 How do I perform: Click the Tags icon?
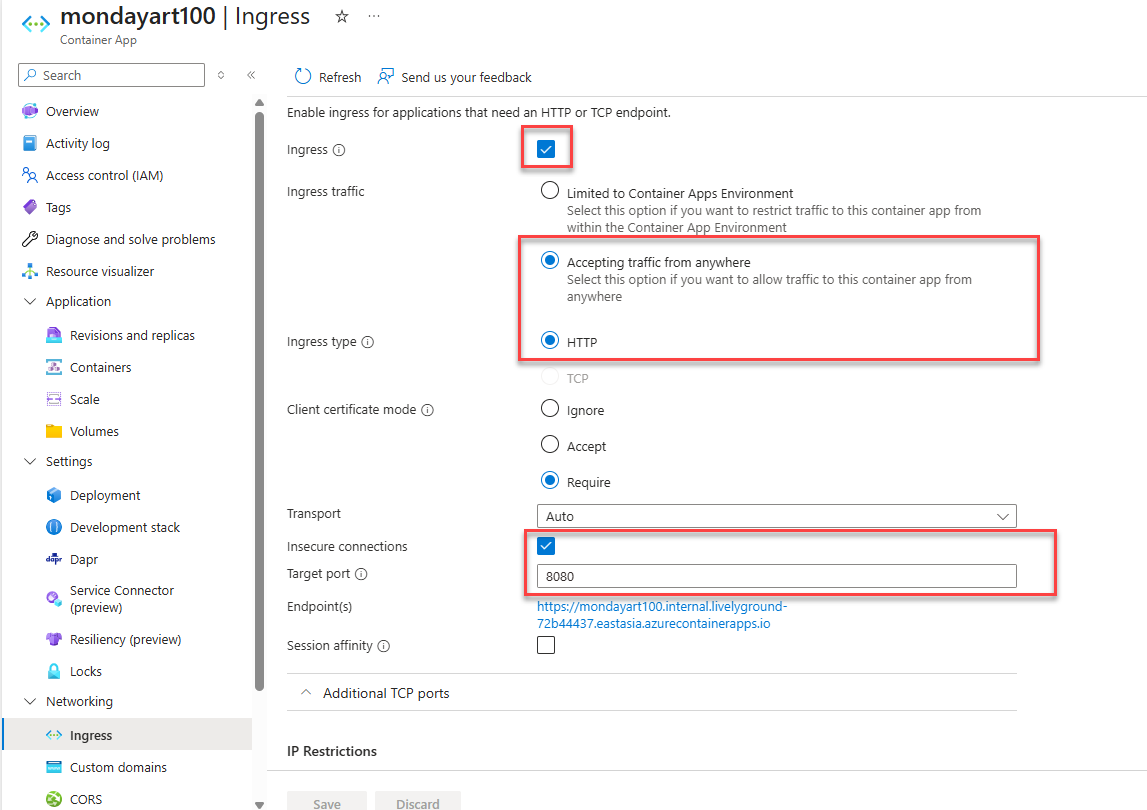pos(30,207)
